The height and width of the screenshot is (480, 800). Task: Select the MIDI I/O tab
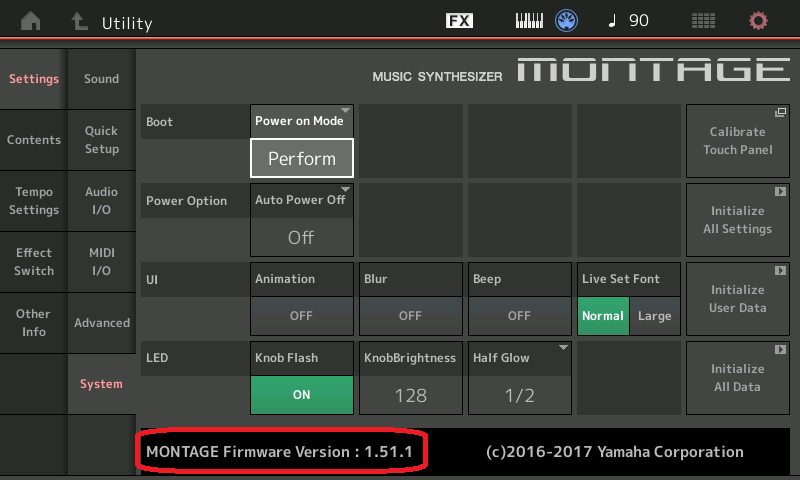pos(101,262)
